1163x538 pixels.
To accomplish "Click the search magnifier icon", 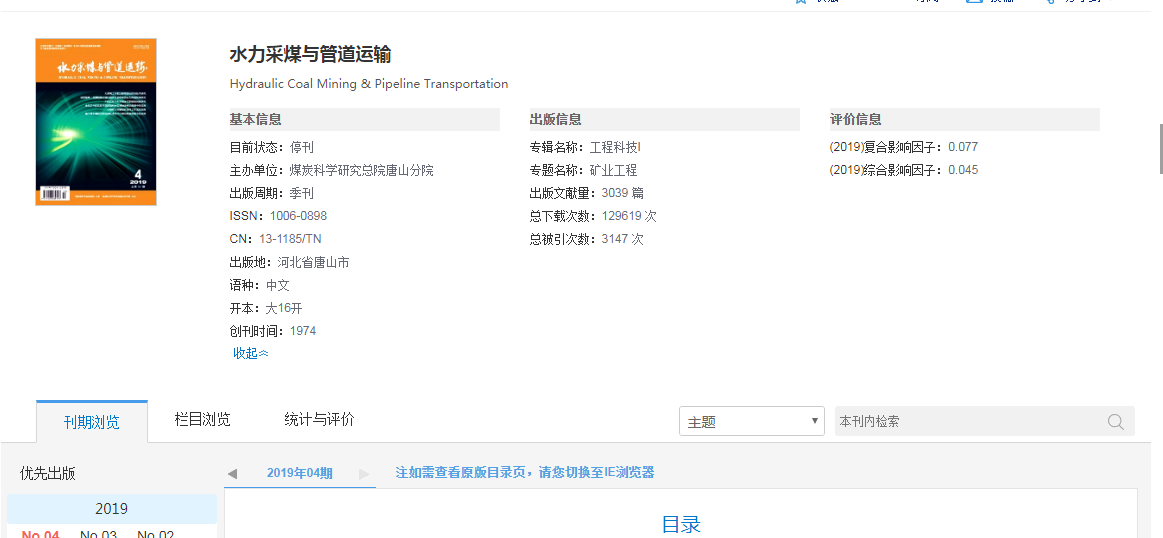I will (x=1116, y=422).
